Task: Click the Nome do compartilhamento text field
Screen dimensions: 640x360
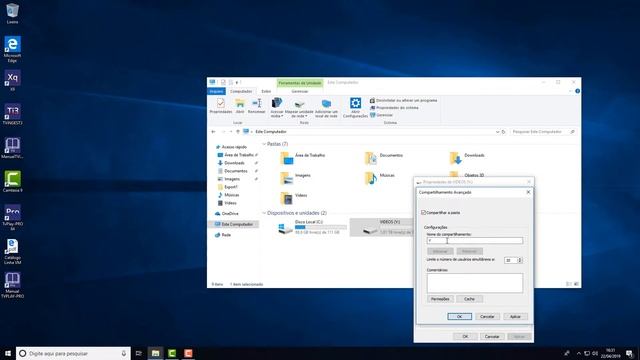Action: (x=475, y=241)
